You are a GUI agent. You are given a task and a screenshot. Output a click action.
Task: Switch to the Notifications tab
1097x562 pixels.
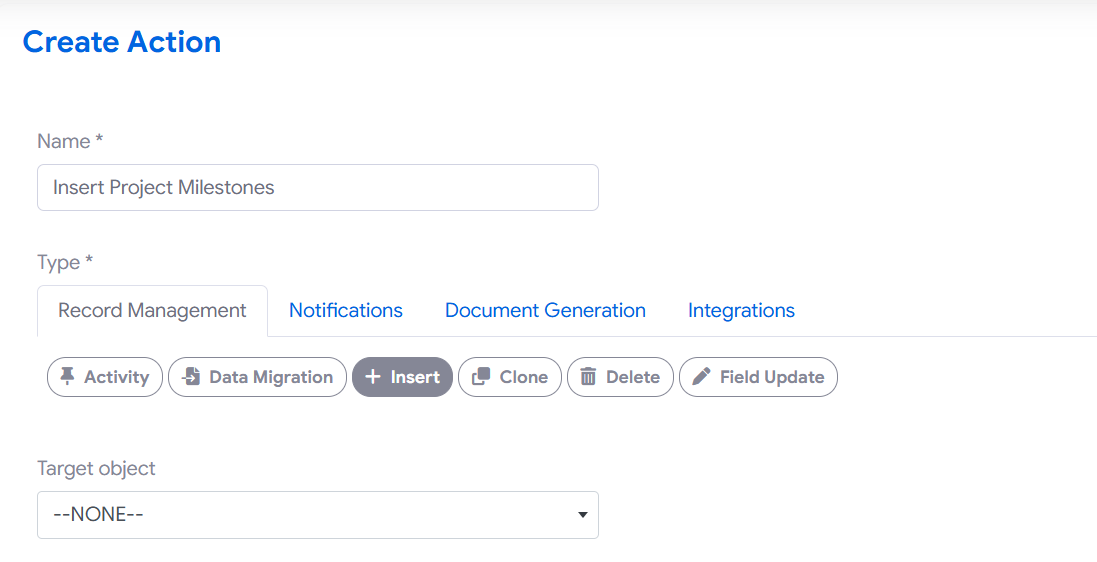345,311
